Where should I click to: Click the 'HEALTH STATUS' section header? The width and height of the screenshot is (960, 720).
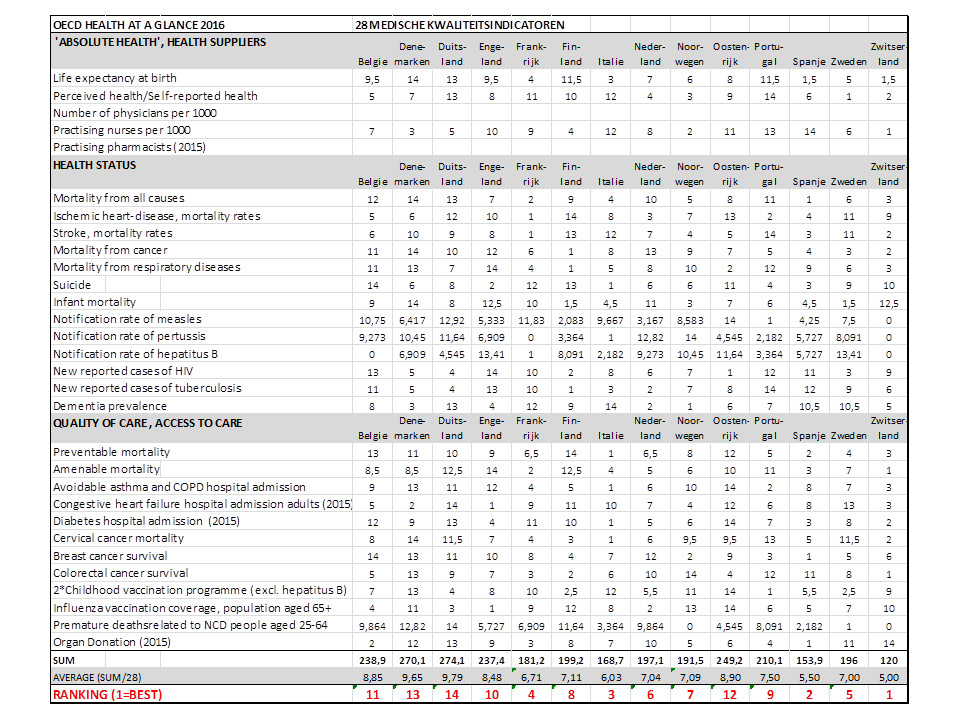(x=95, y=165)
